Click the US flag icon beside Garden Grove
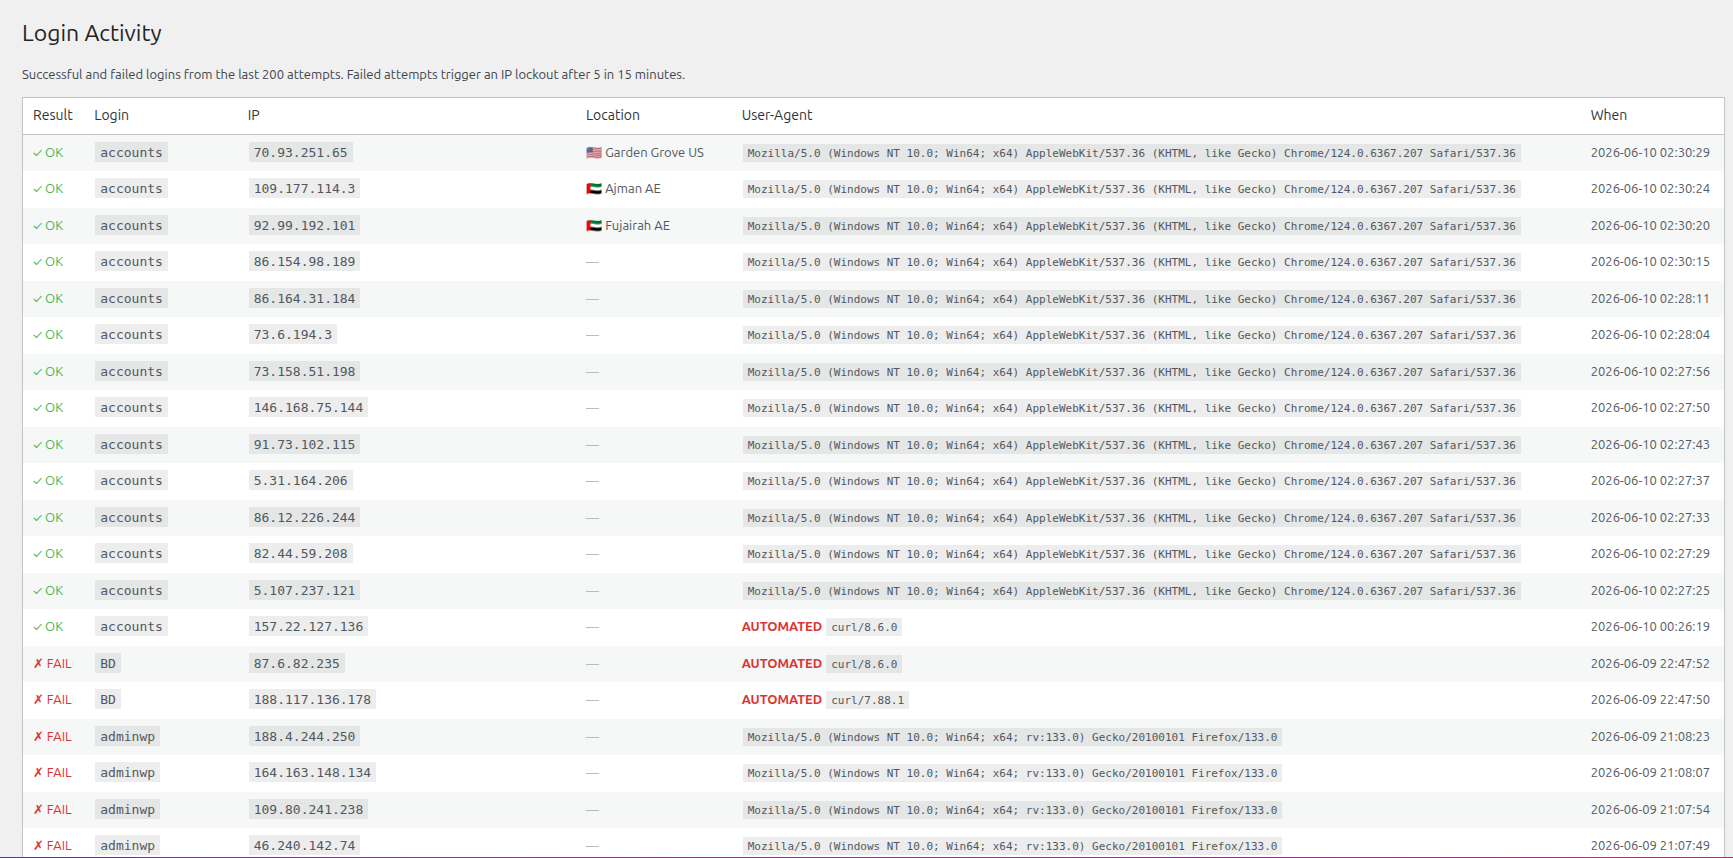The height and width of the screenshot is (858, 1733). 594,153
